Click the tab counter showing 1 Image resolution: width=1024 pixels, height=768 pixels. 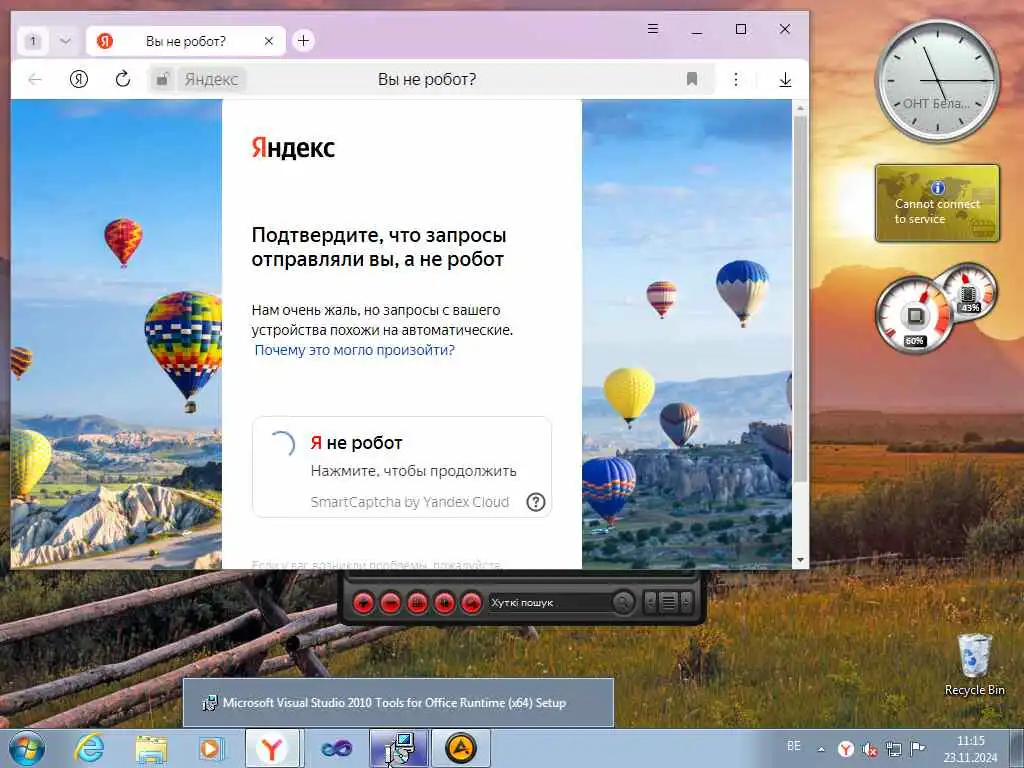(33, 41)
